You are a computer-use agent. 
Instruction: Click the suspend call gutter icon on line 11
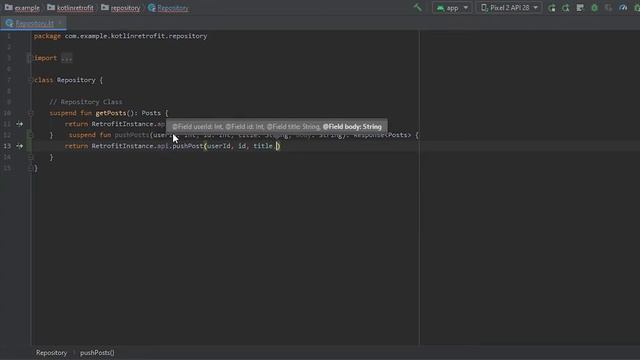[19, 124]
